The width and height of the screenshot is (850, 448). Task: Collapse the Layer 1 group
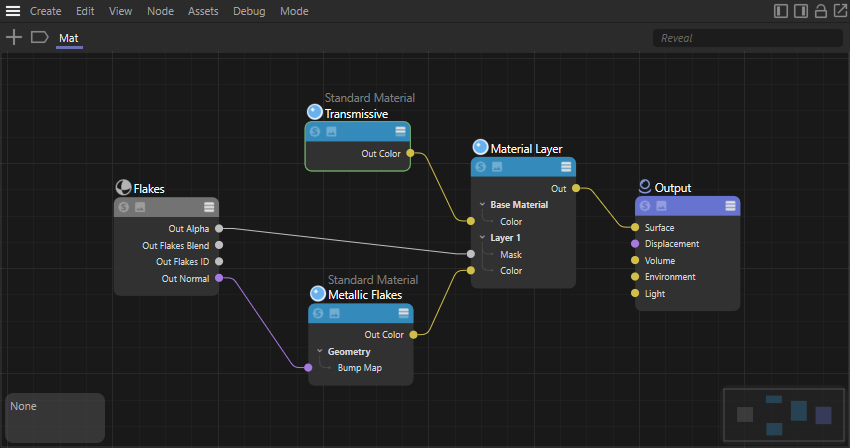tap(482, 238)
